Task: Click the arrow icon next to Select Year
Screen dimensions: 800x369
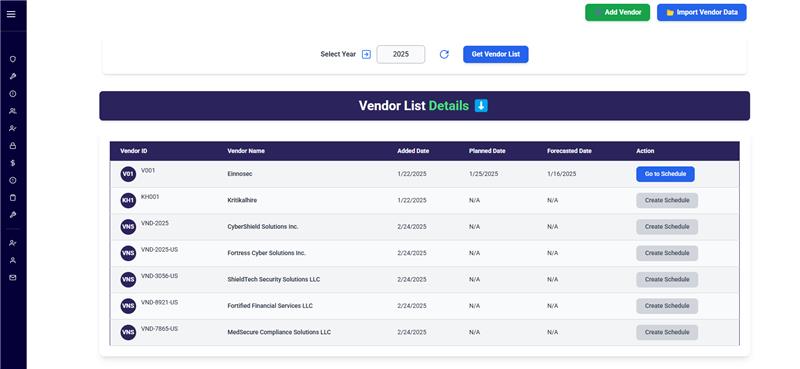Action: coord(366,55)
